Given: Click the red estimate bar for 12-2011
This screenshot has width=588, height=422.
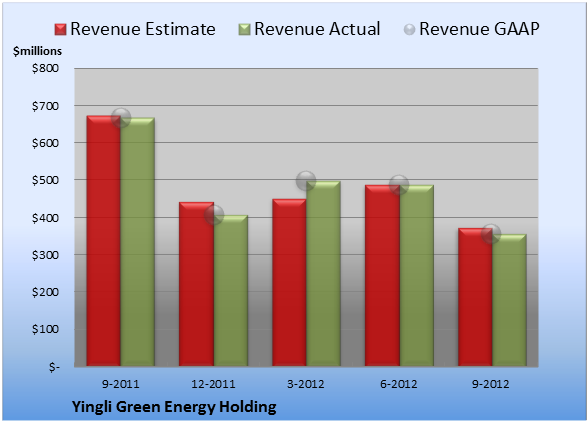Looking at the screenshot, I should tap(196, 284).
